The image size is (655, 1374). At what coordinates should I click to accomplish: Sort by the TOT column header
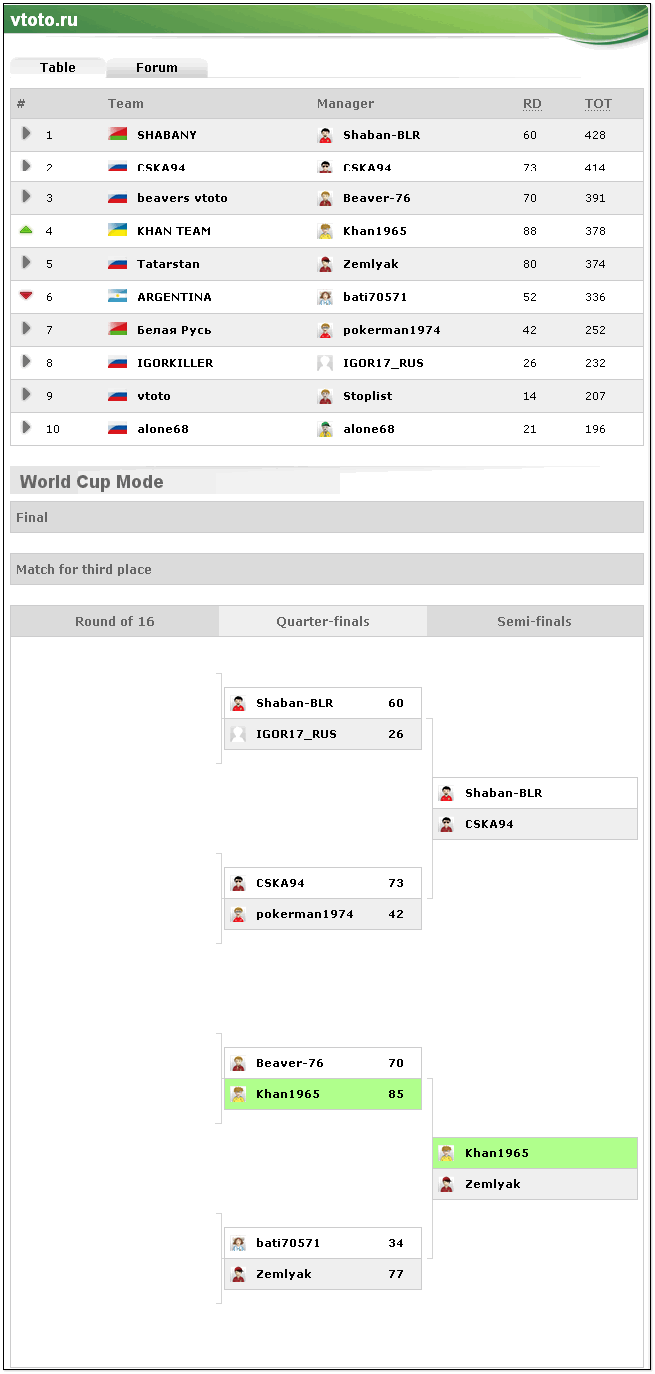tap(598, 103)
